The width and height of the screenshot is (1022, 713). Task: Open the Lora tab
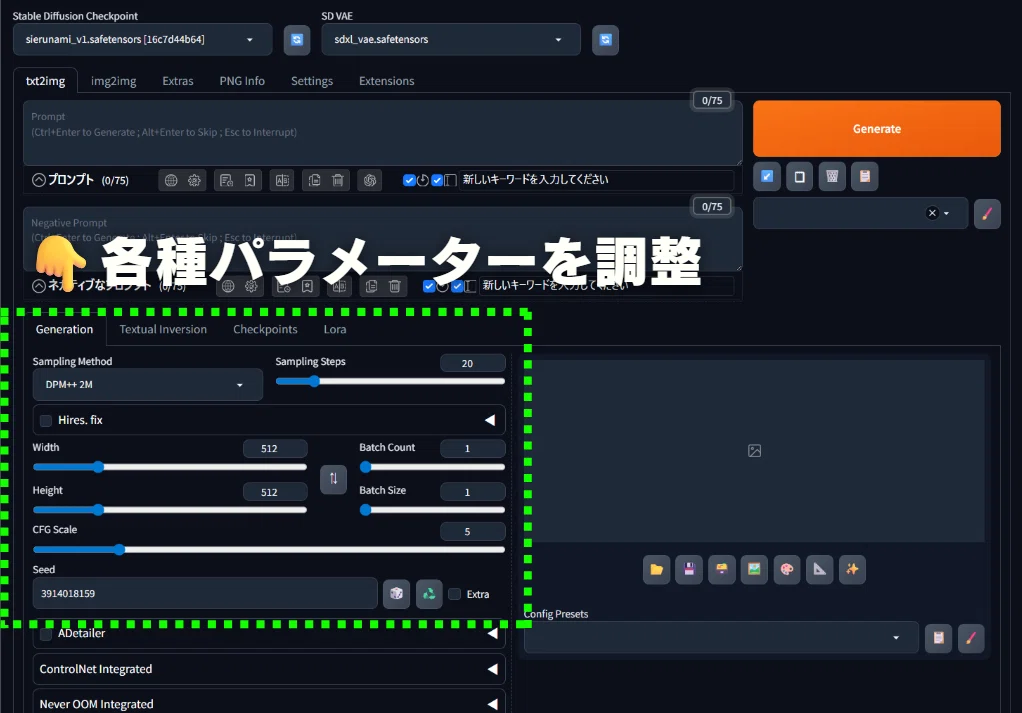335,330
